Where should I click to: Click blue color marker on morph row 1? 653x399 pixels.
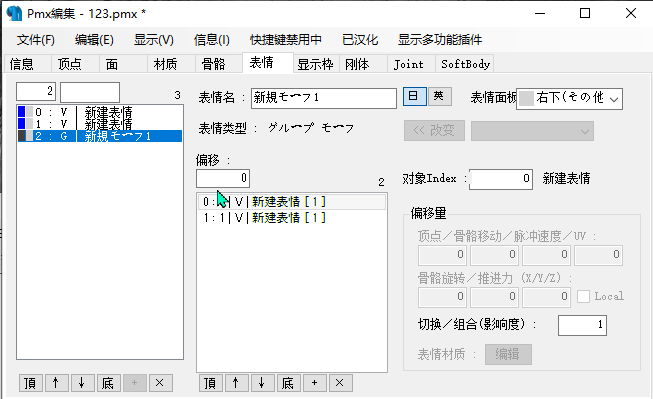(22, 124)
